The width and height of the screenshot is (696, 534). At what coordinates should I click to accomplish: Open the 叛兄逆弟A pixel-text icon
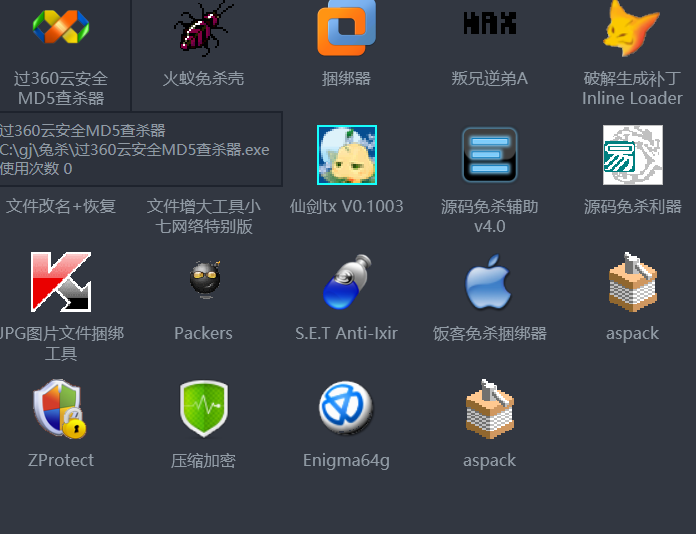pyautogui.click(x=490, y=23)
